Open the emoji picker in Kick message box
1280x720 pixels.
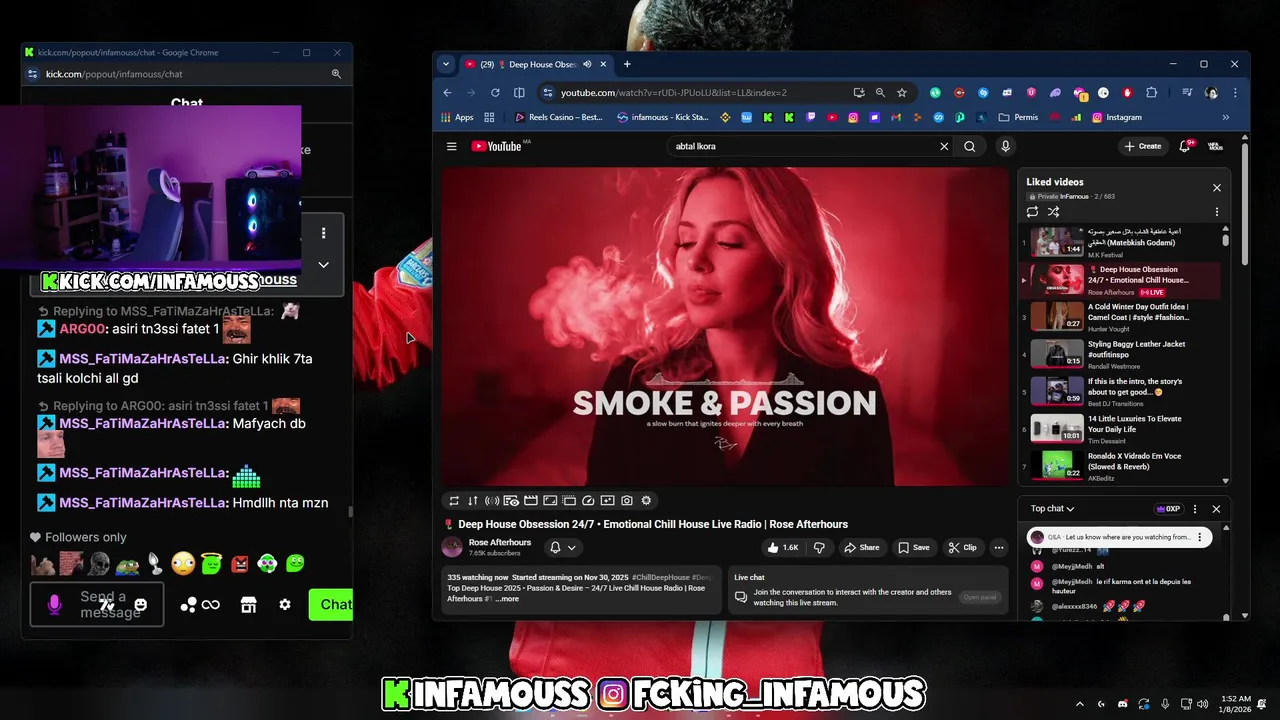(141, 605)
